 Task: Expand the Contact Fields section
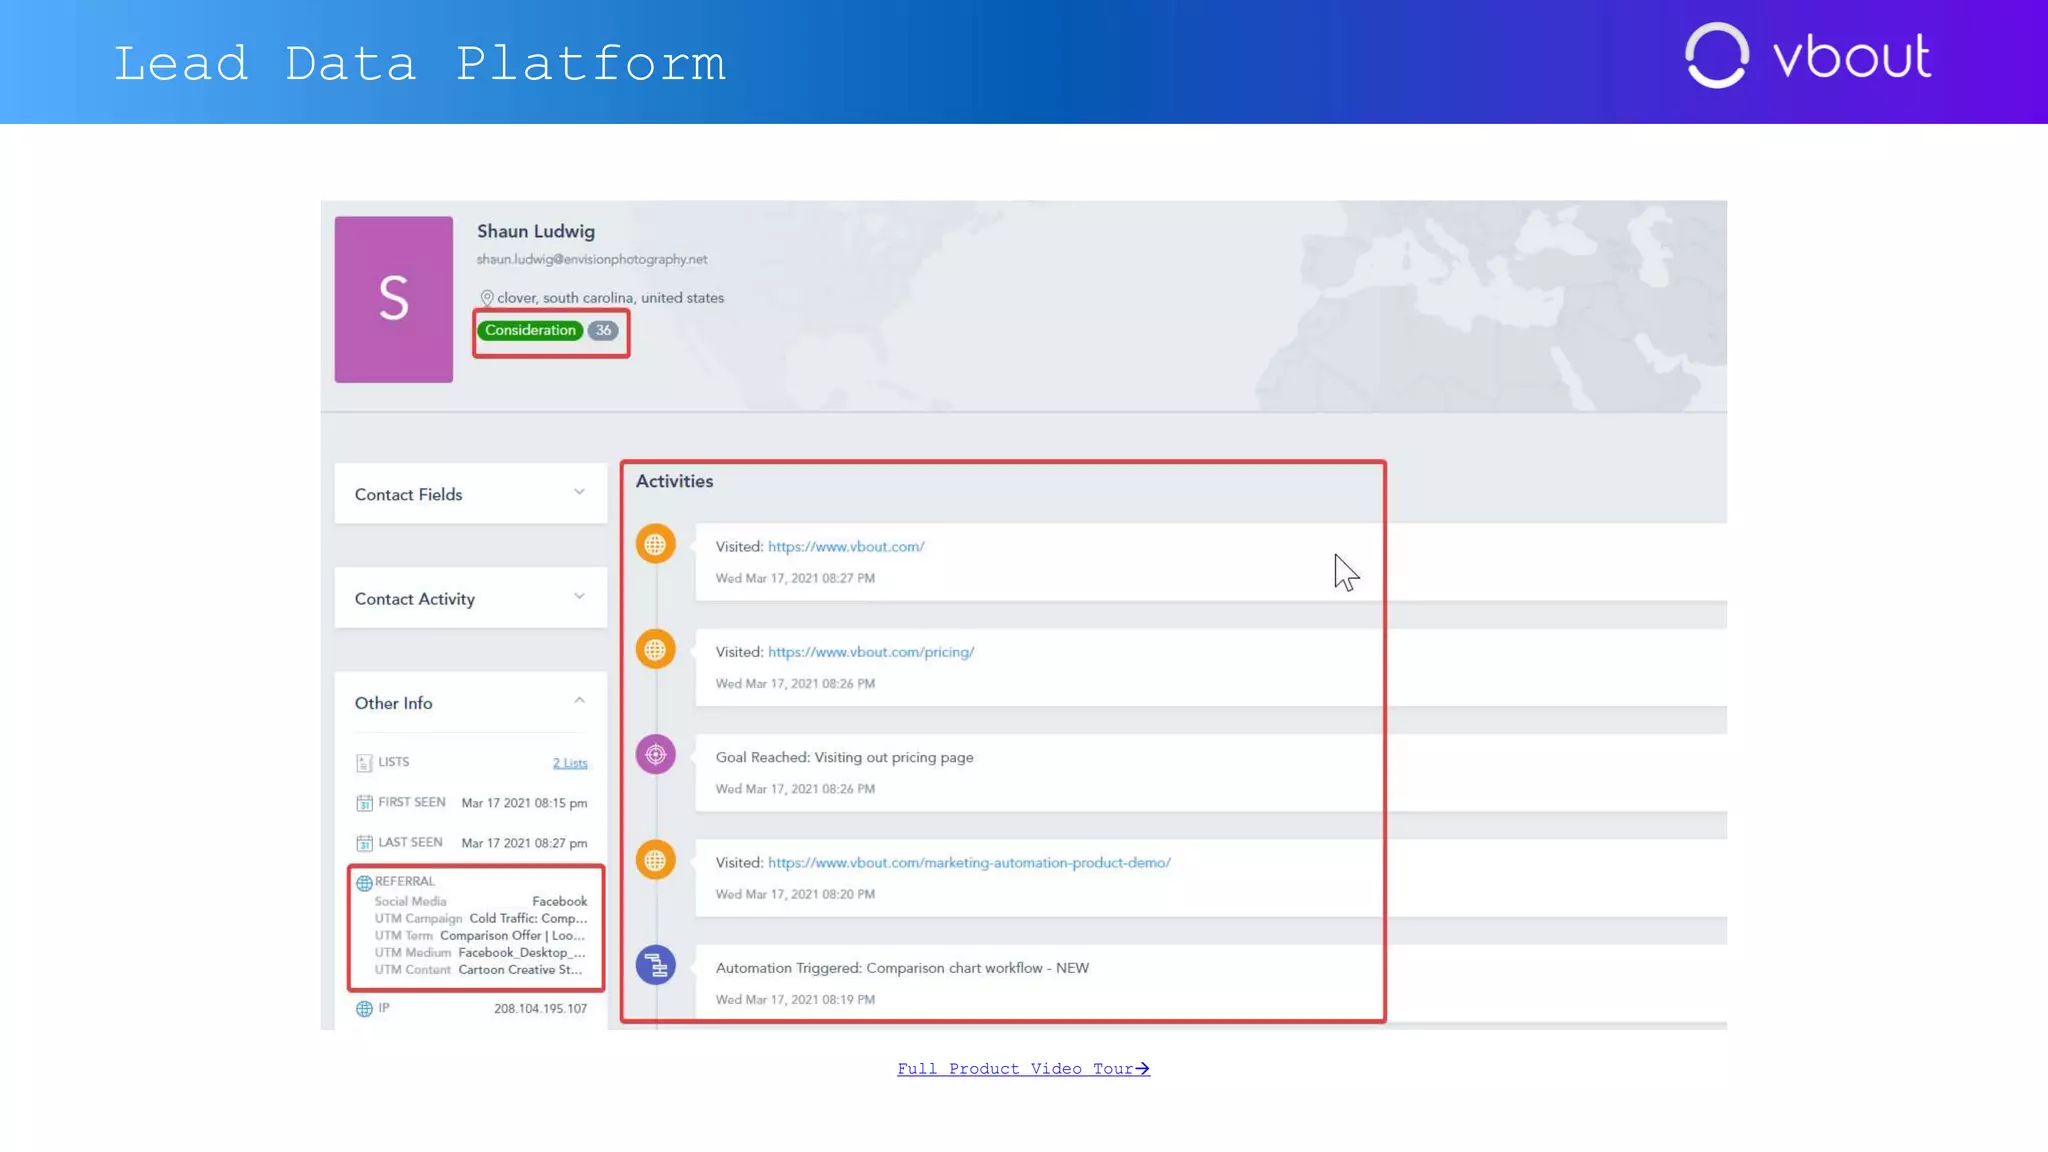coord(470,493)
